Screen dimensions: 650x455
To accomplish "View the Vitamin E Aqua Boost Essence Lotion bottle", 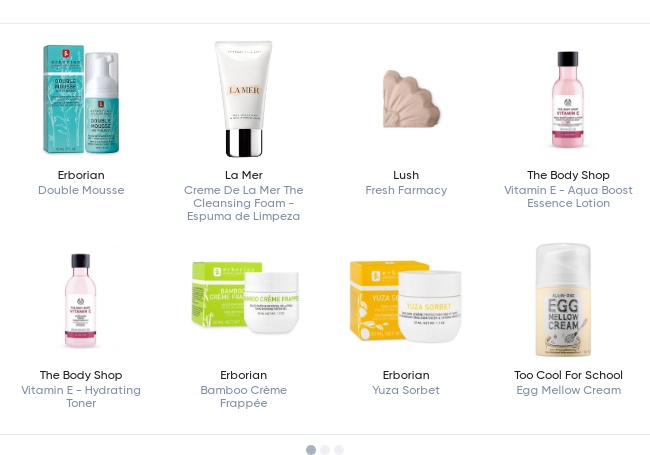I will (568, 99).
